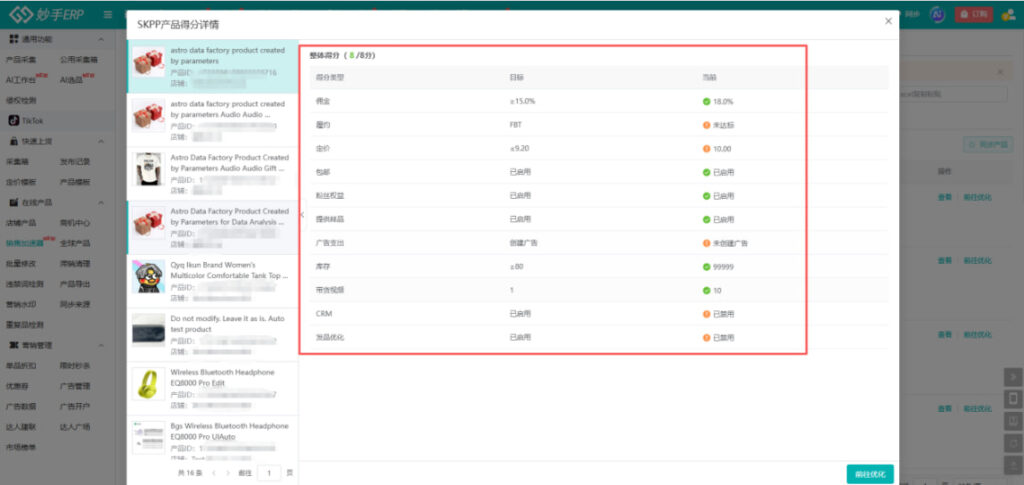Click the page number input in product list

(269, 473)
